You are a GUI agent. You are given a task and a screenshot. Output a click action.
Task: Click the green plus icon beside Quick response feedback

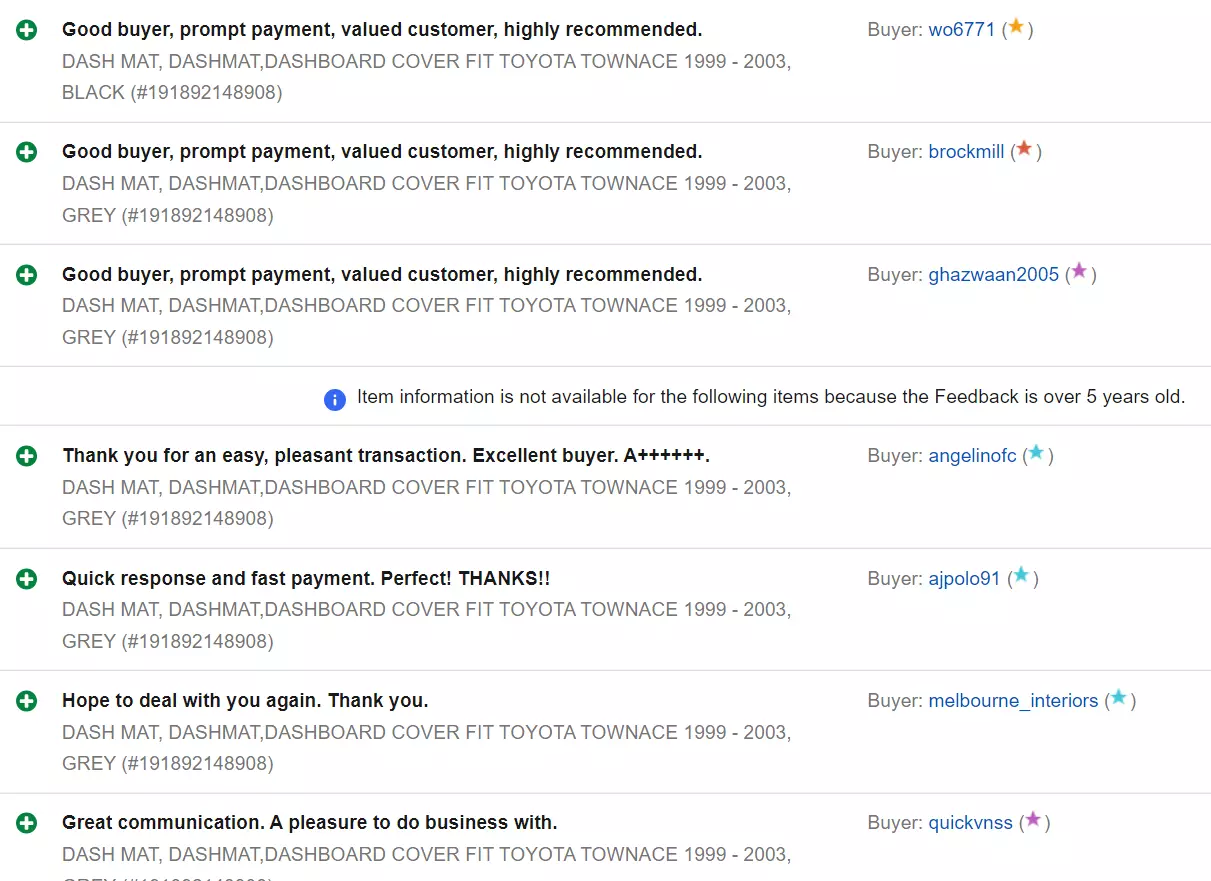[27, 578]
